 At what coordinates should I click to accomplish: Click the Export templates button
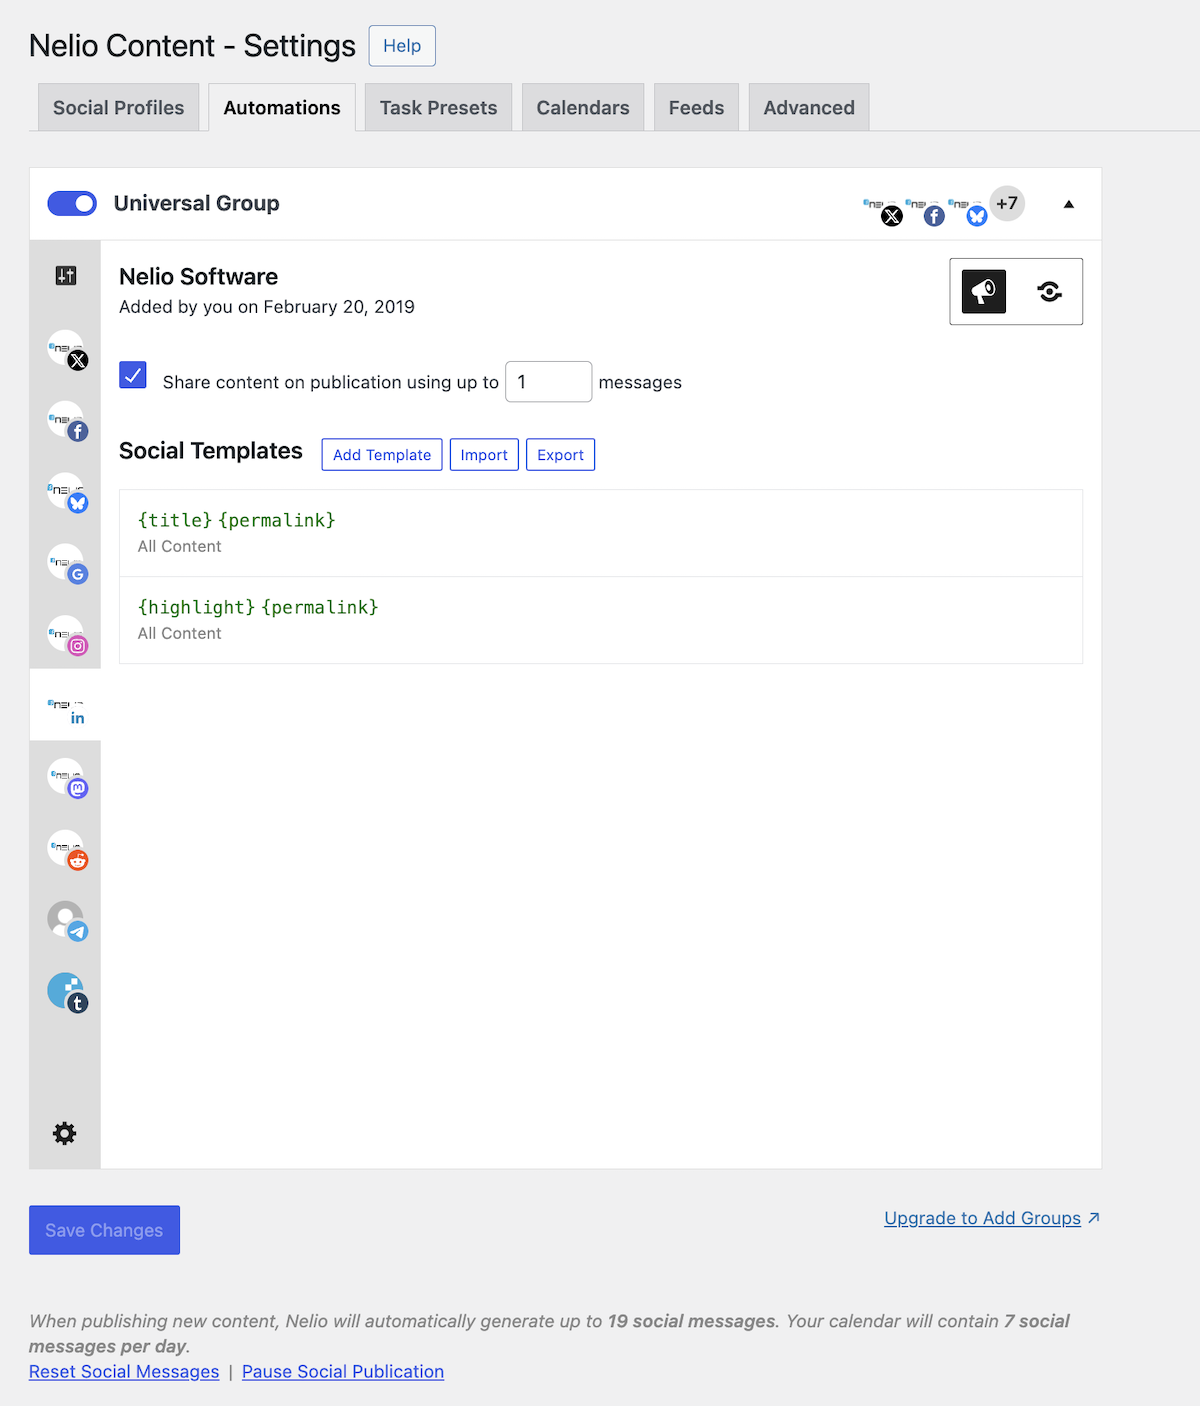560,455
